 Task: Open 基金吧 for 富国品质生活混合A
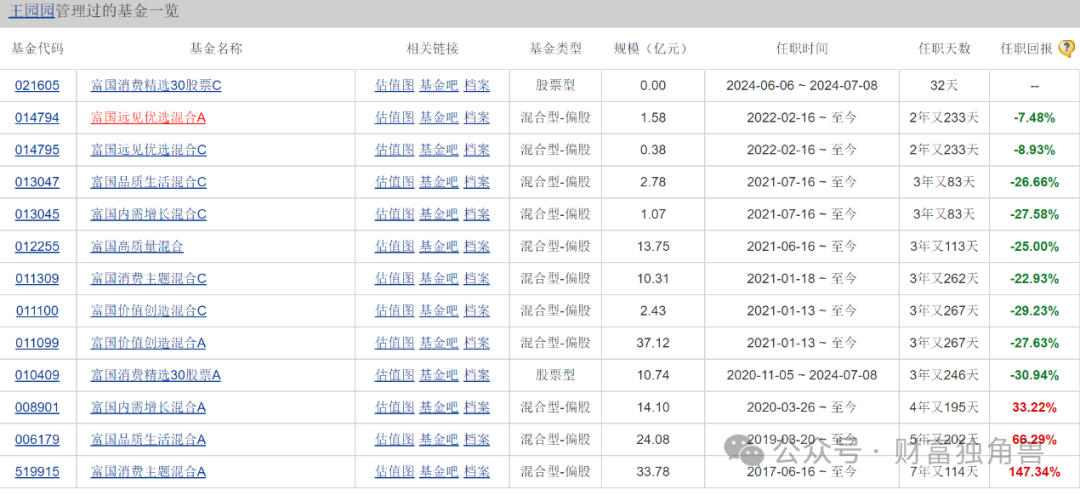coord(439,439)
